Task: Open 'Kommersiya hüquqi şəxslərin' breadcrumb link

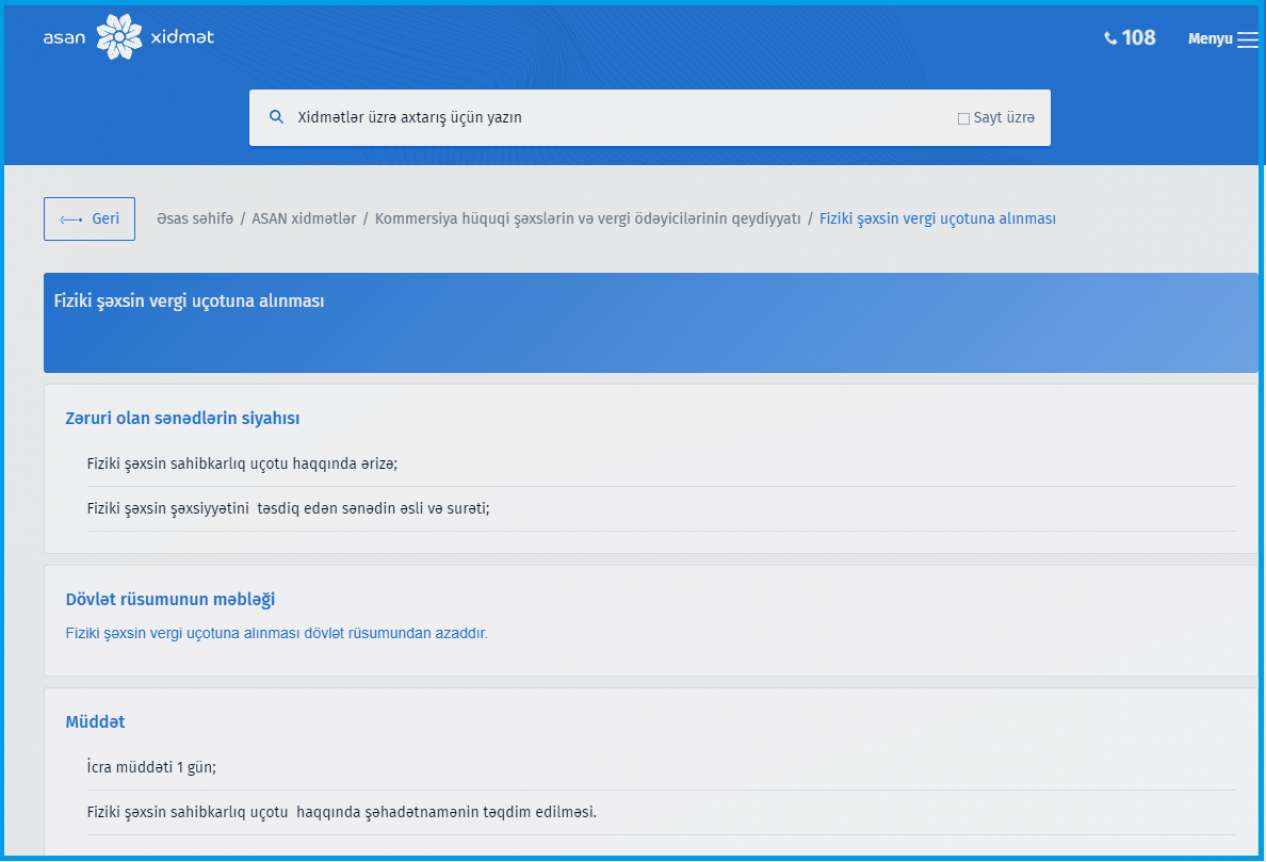Action: point(587,219)
